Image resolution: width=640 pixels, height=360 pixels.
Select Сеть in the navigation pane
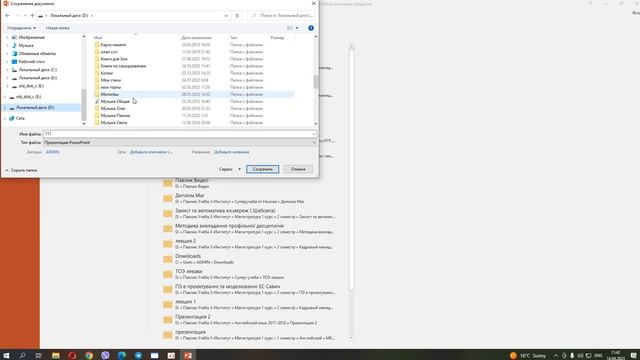(20, 118)
